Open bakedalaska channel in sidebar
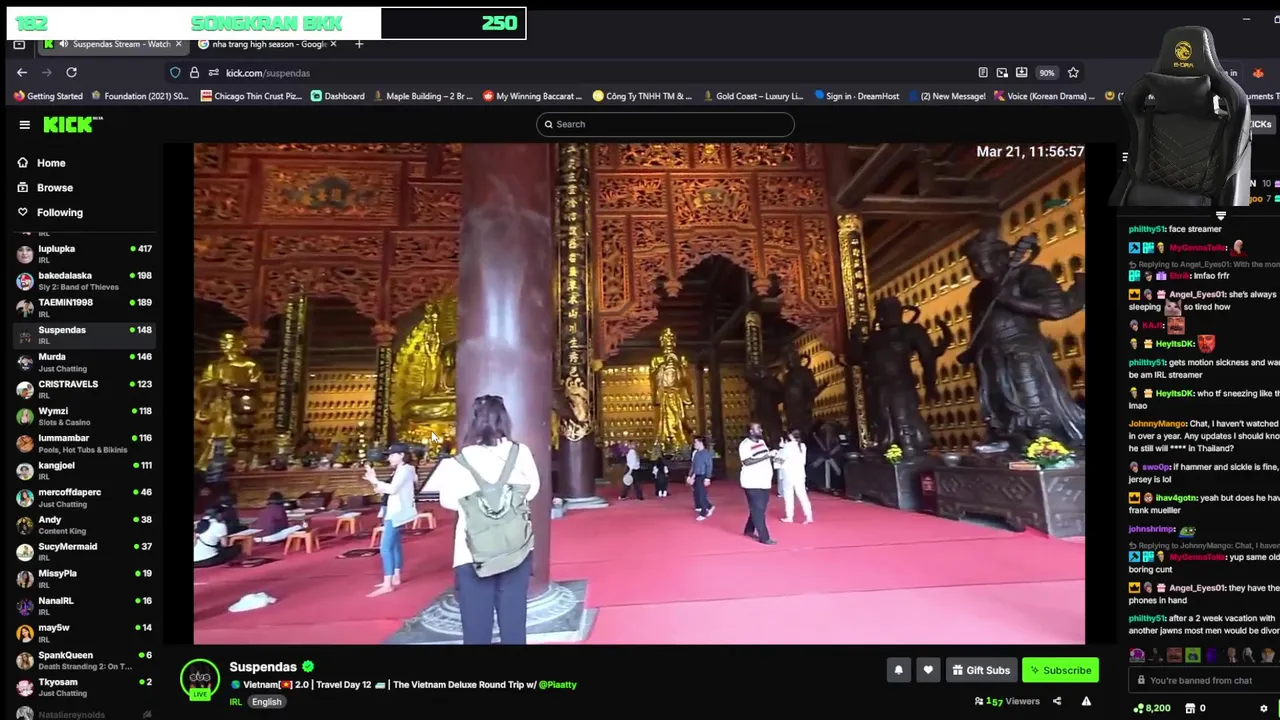 pos(84,280)
